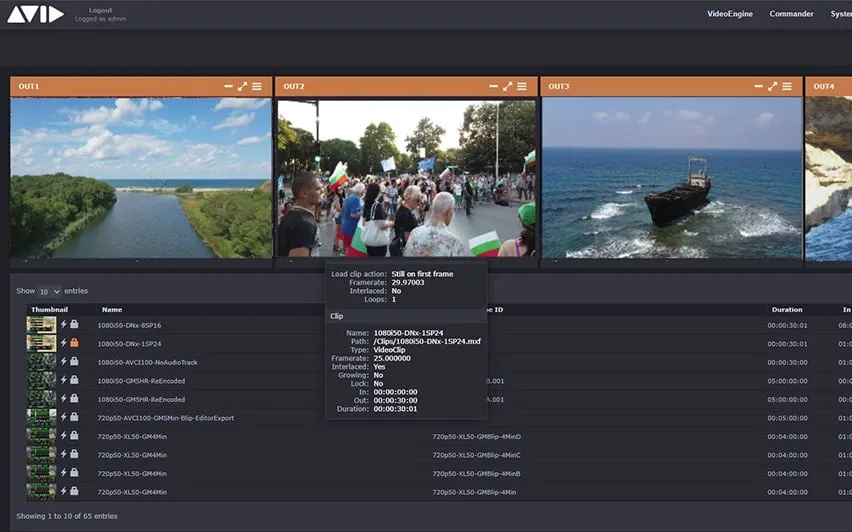The height and width of the screenshot is (532, 852).
Task: Click the Logout link
Action: (x=100, y=10)
